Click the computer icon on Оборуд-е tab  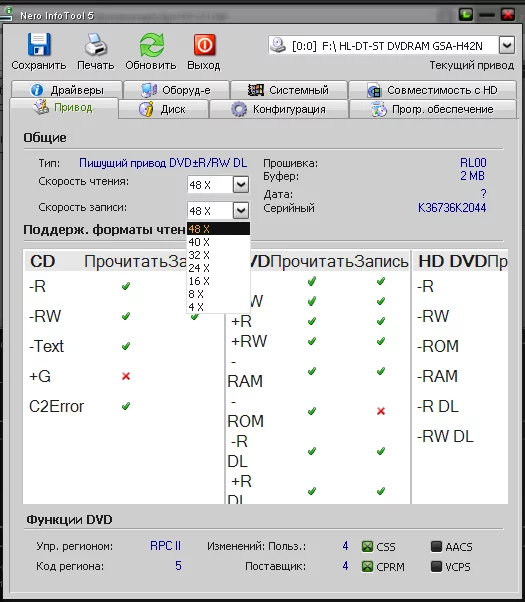point(149,90)
